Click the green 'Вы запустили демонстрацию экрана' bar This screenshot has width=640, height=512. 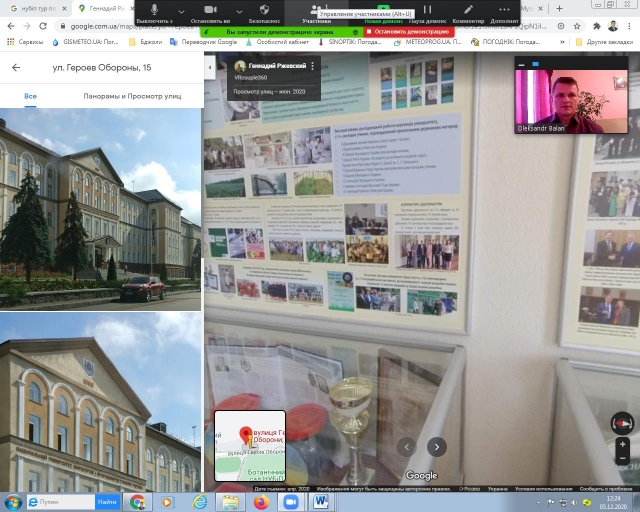pyautogui.click(x=282, y=31)
